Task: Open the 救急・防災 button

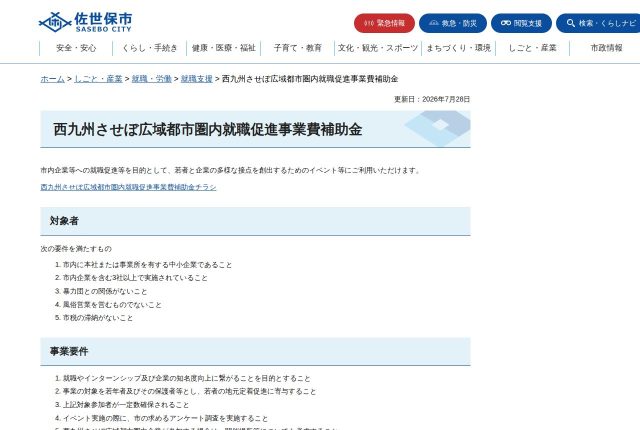Action: [x=453, y=23]
